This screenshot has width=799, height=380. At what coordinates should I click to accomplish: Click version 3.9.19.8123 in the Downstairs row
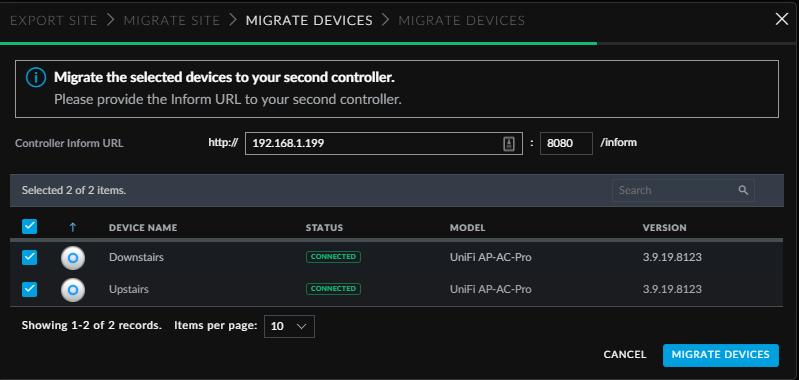tap(672, 258)
